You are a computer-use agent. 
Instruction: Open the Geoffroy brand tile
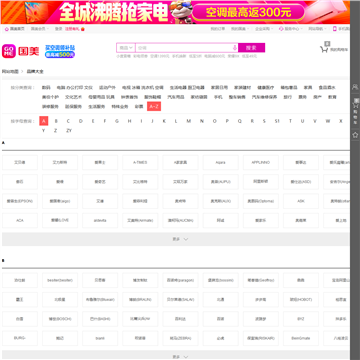tap(261, 280)
